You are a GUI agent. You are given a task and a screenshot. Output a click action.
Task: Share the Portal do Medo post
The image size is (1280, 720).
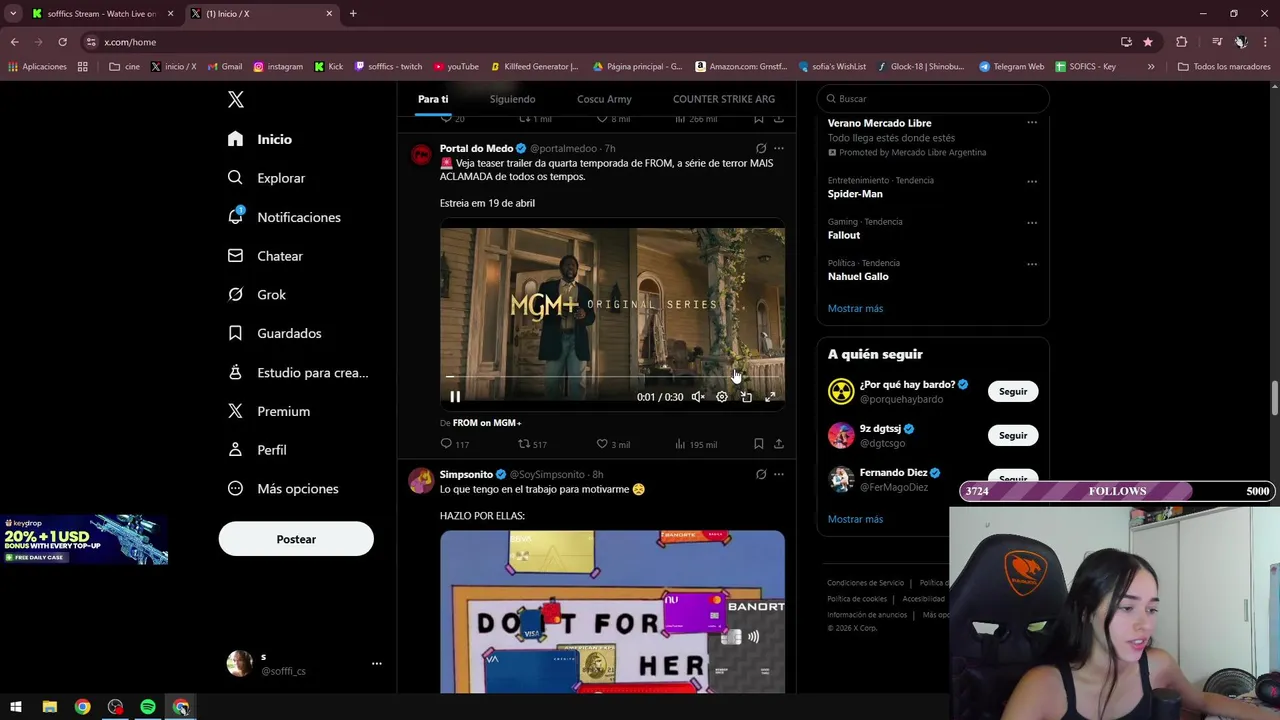click(x=779, y=444)
